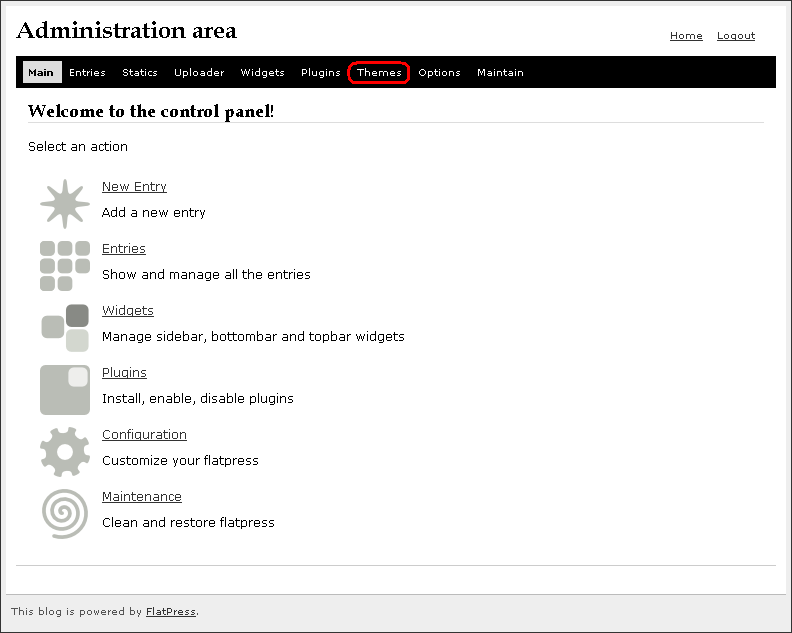Click the starburst New Entry icon

[x=65, y=204]
